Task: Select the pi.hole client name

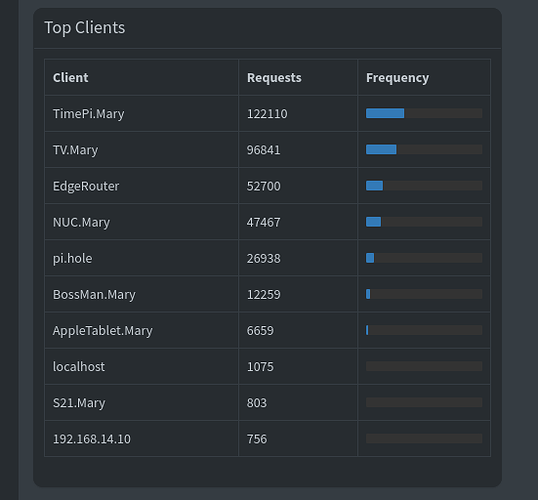Action: (x=72, y=258)
